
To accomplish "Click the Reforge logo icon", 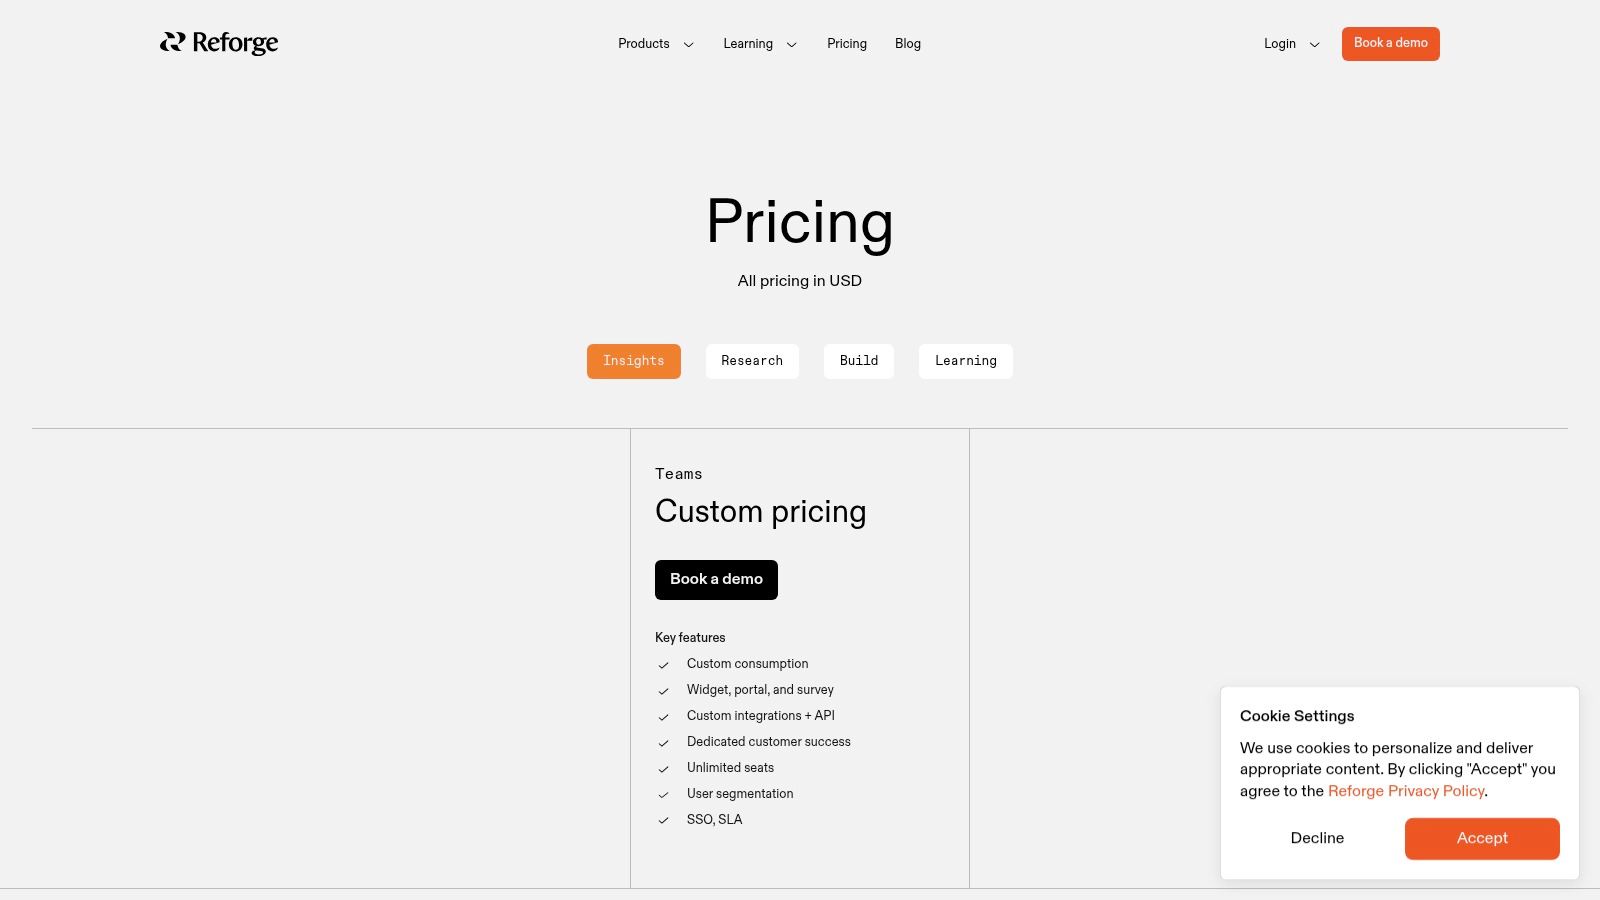I will point(171,43).
